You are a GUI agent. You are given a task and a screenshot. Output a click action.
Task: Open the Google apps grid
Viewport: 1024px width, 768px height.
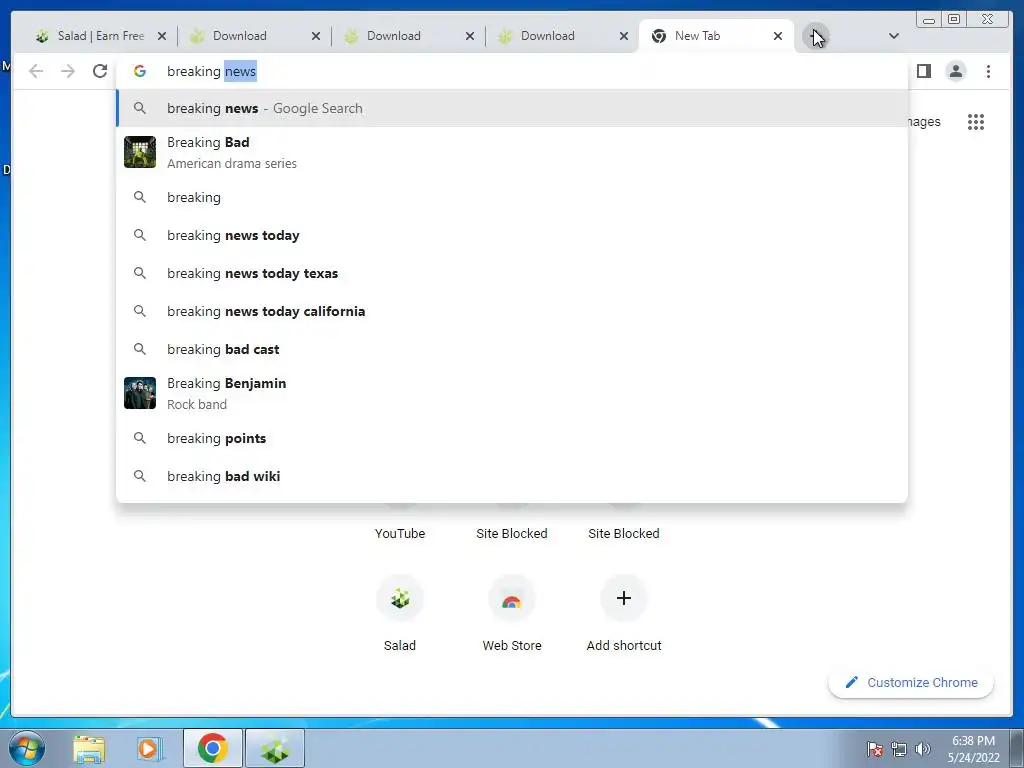coord(976,121)
